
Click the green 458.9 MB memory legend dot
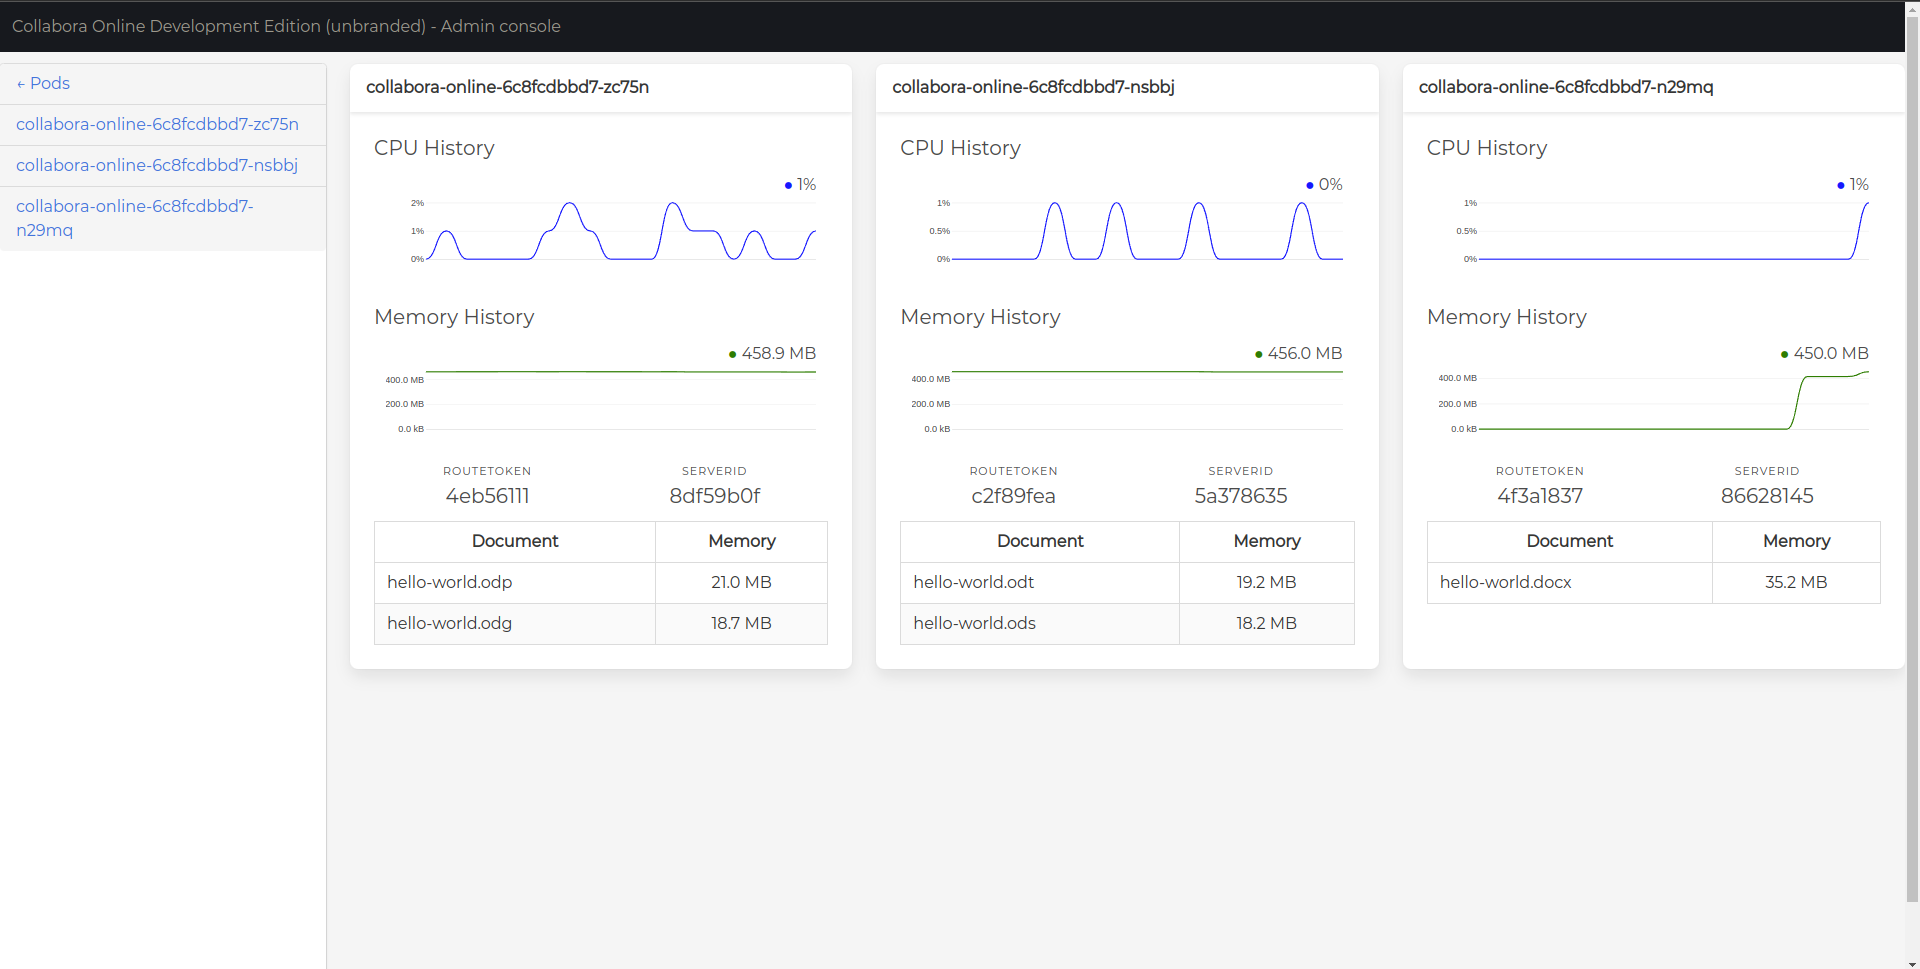click(x=733, y=355)
